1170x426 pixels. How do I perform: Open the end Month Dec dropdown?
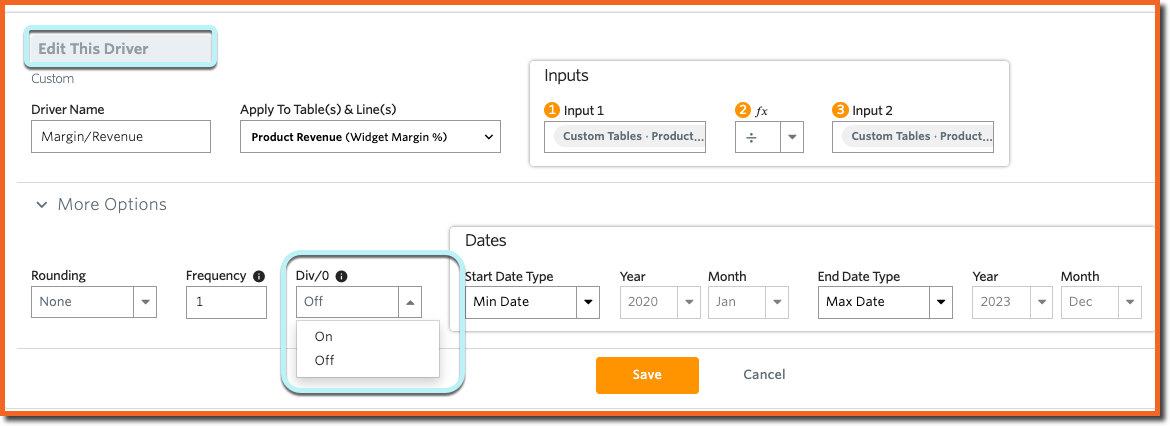coord(1101,302)
